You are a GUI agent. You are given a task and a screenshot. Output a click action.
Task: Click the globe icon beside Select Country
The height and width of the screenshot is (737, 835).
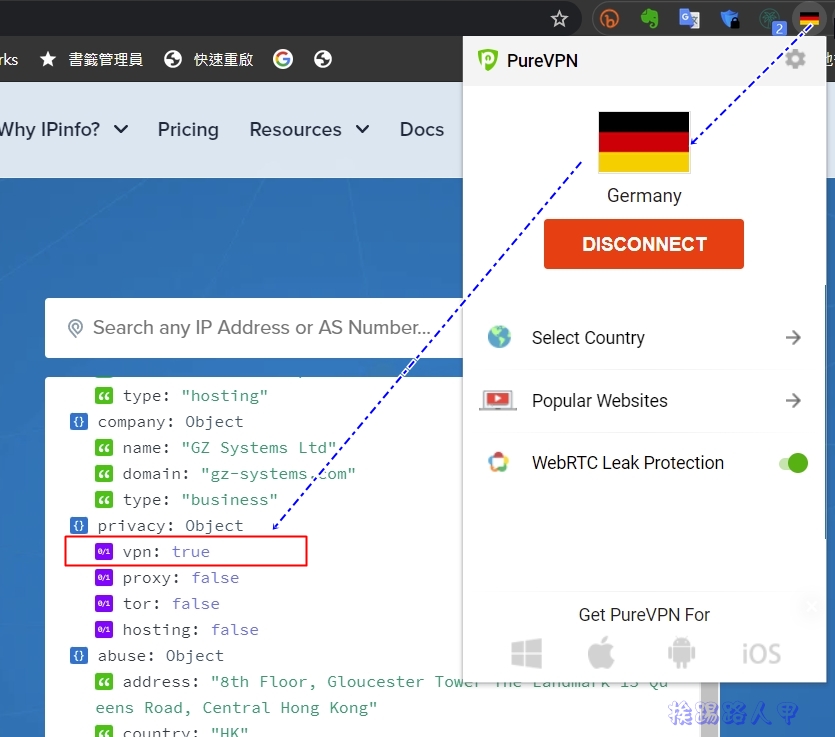coord(499,337)
